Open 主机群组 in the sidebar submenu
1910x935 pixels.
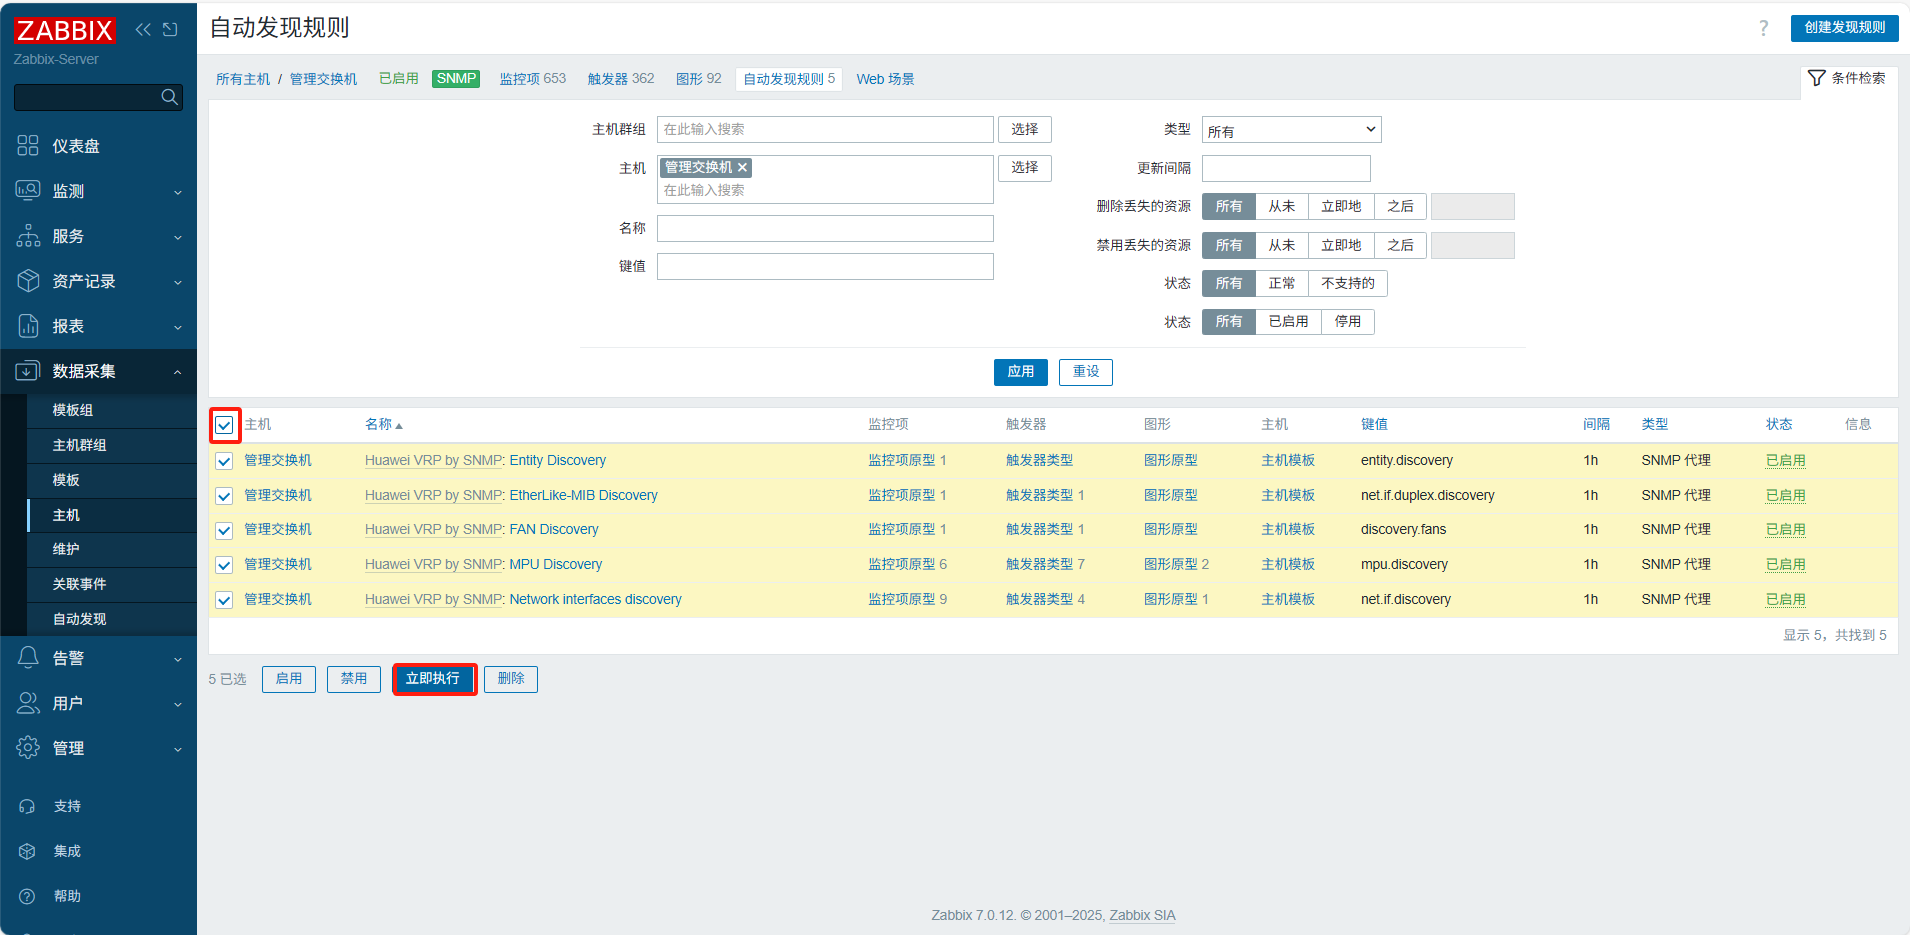[x=112, y=446]
